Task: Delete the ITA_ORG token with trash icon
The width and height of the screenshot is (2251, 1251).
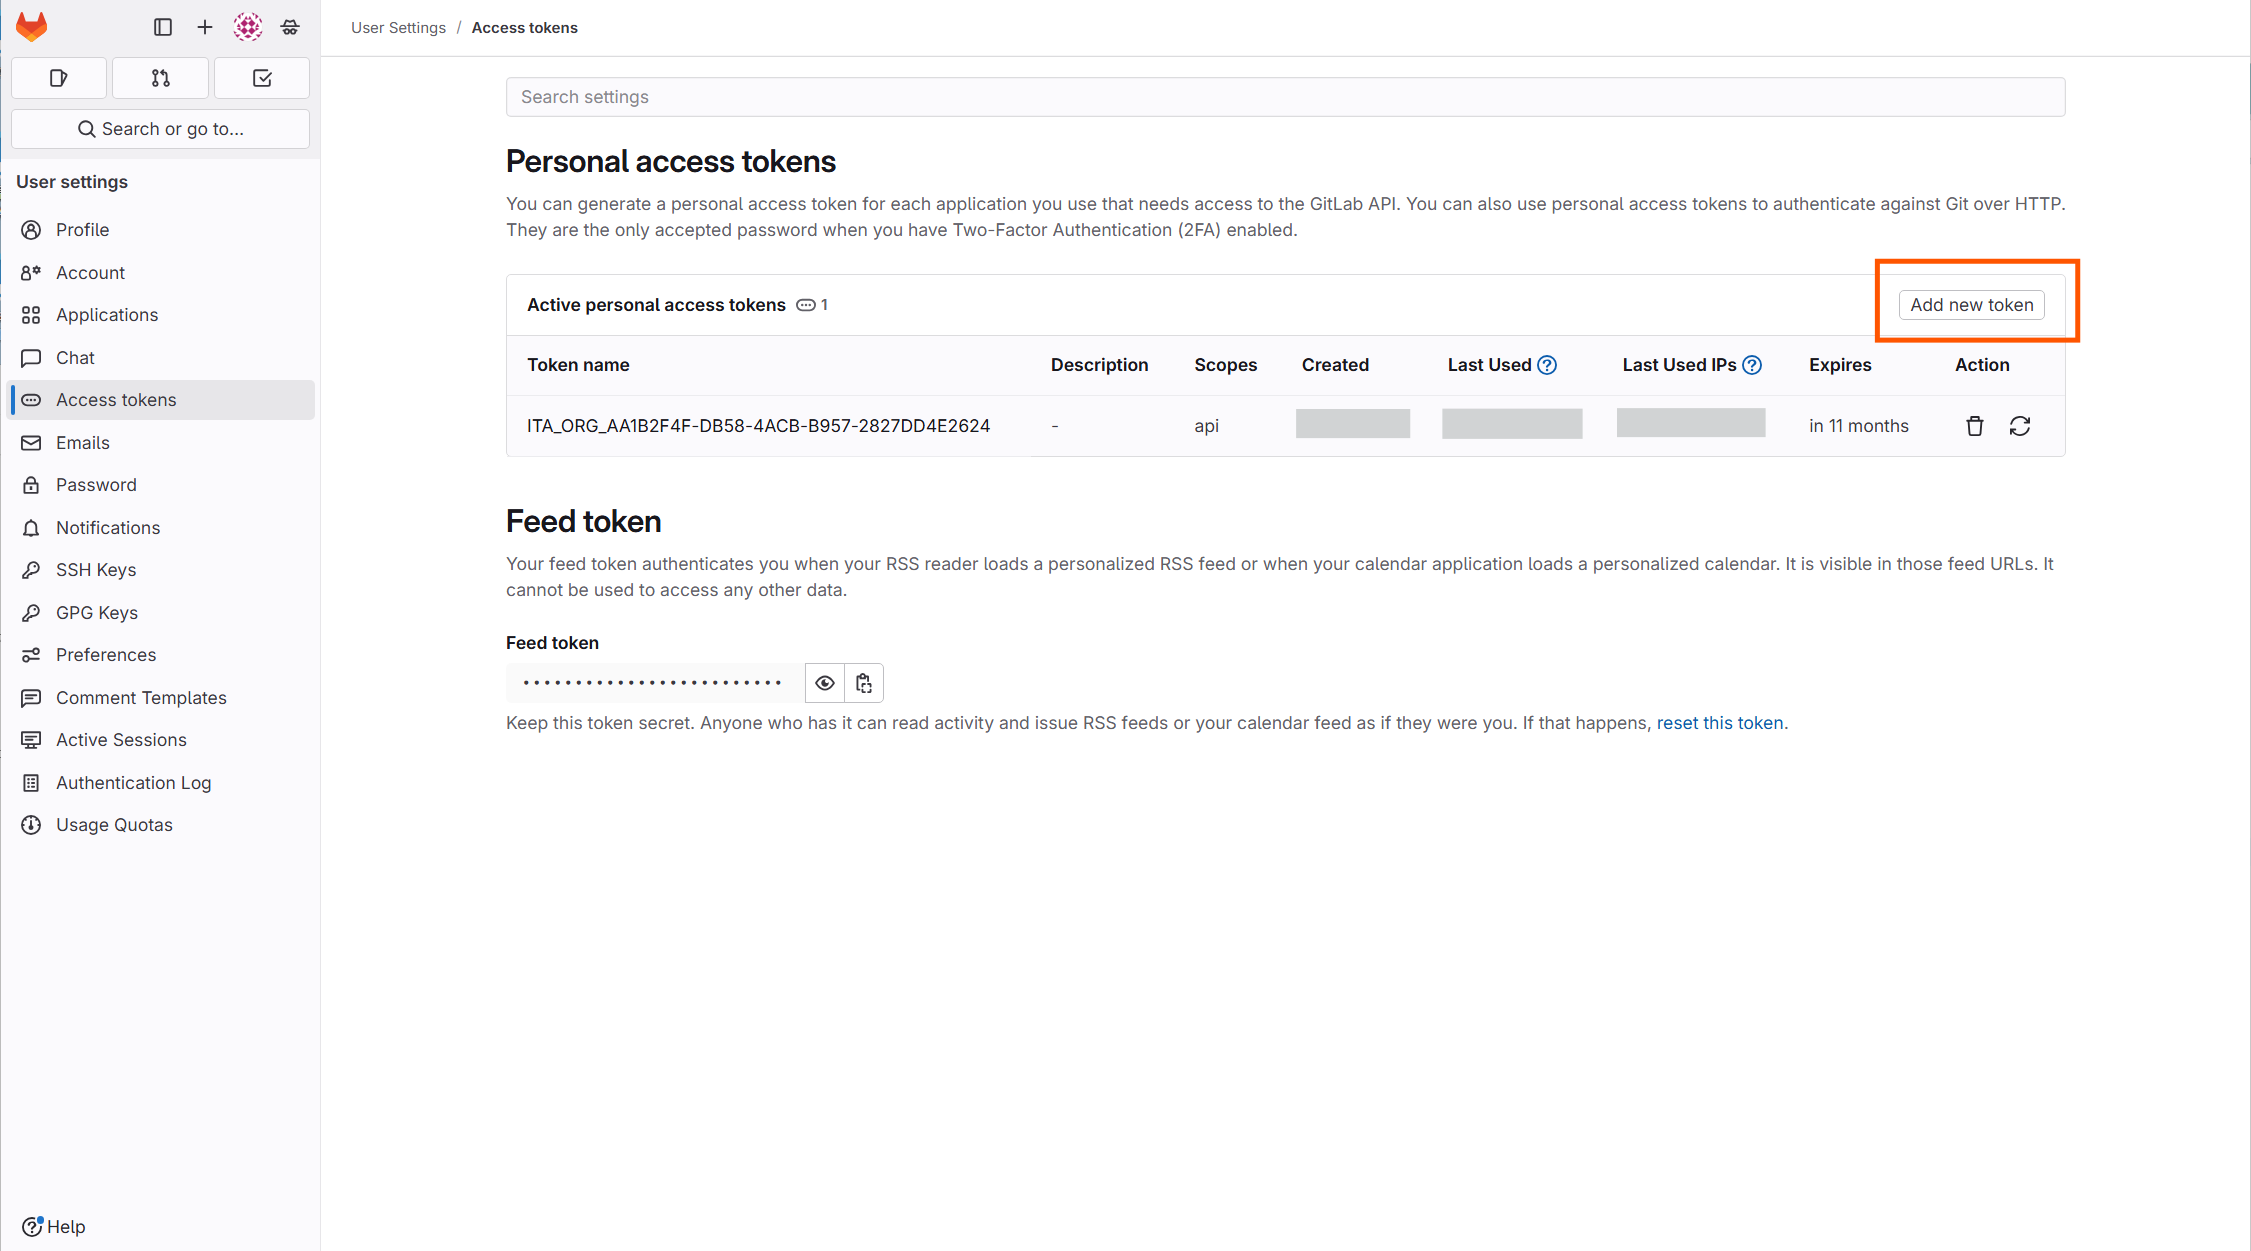Action: click(1975, 426)
